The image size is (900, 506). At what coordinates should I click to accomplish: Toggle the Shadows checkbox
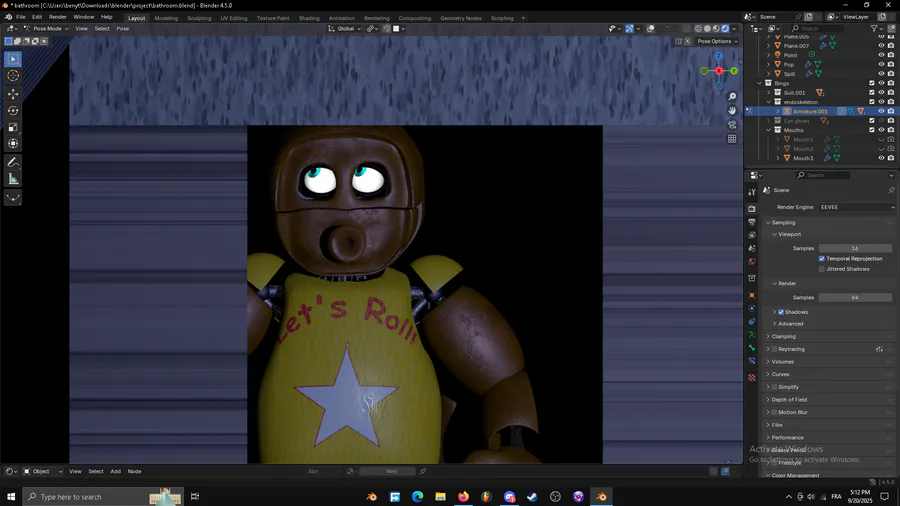[x=781, y=312]
